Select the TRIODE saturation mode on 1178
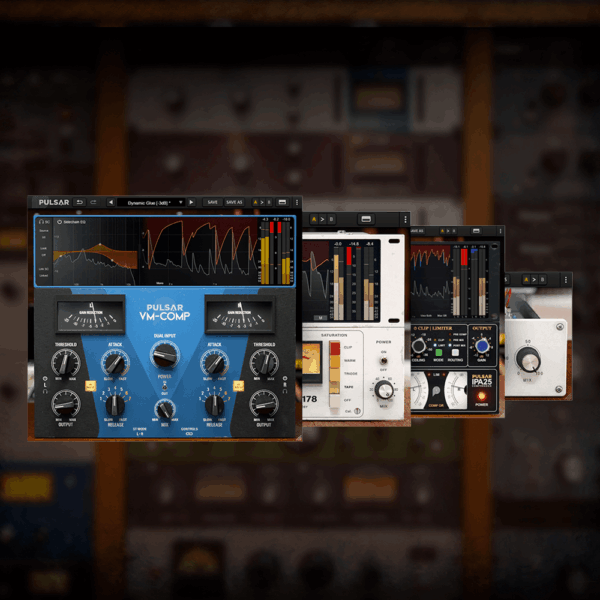Image resolution: width=600 pixels, height=600 pixels. tap(335, 374)
